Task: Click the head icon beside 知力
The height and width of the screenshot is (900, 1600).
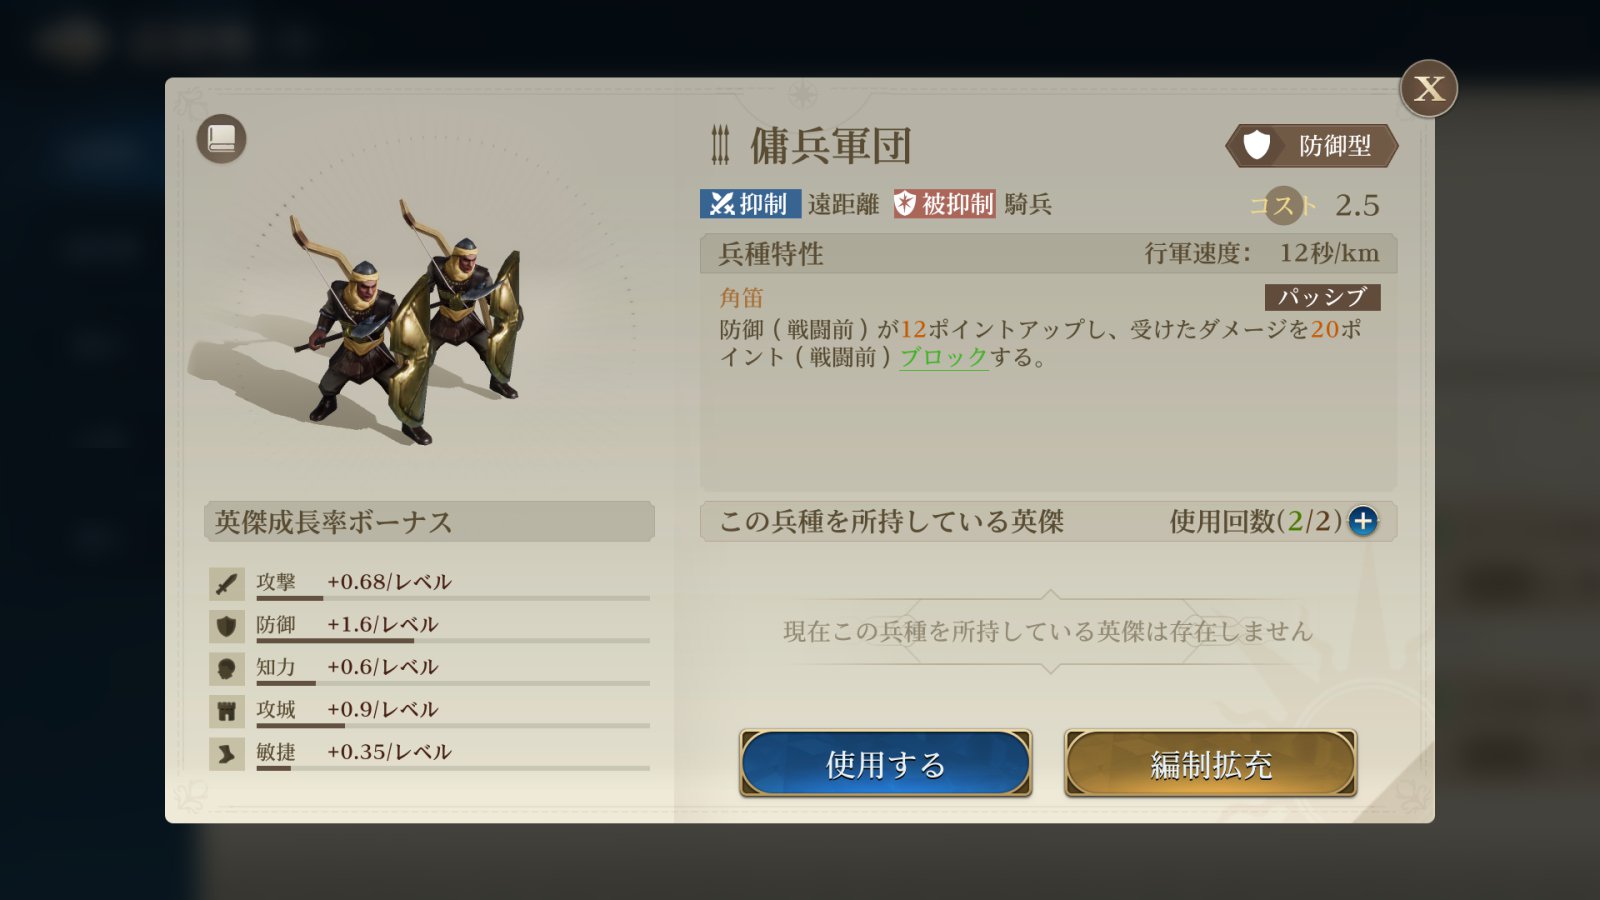Action: [227, 668]
